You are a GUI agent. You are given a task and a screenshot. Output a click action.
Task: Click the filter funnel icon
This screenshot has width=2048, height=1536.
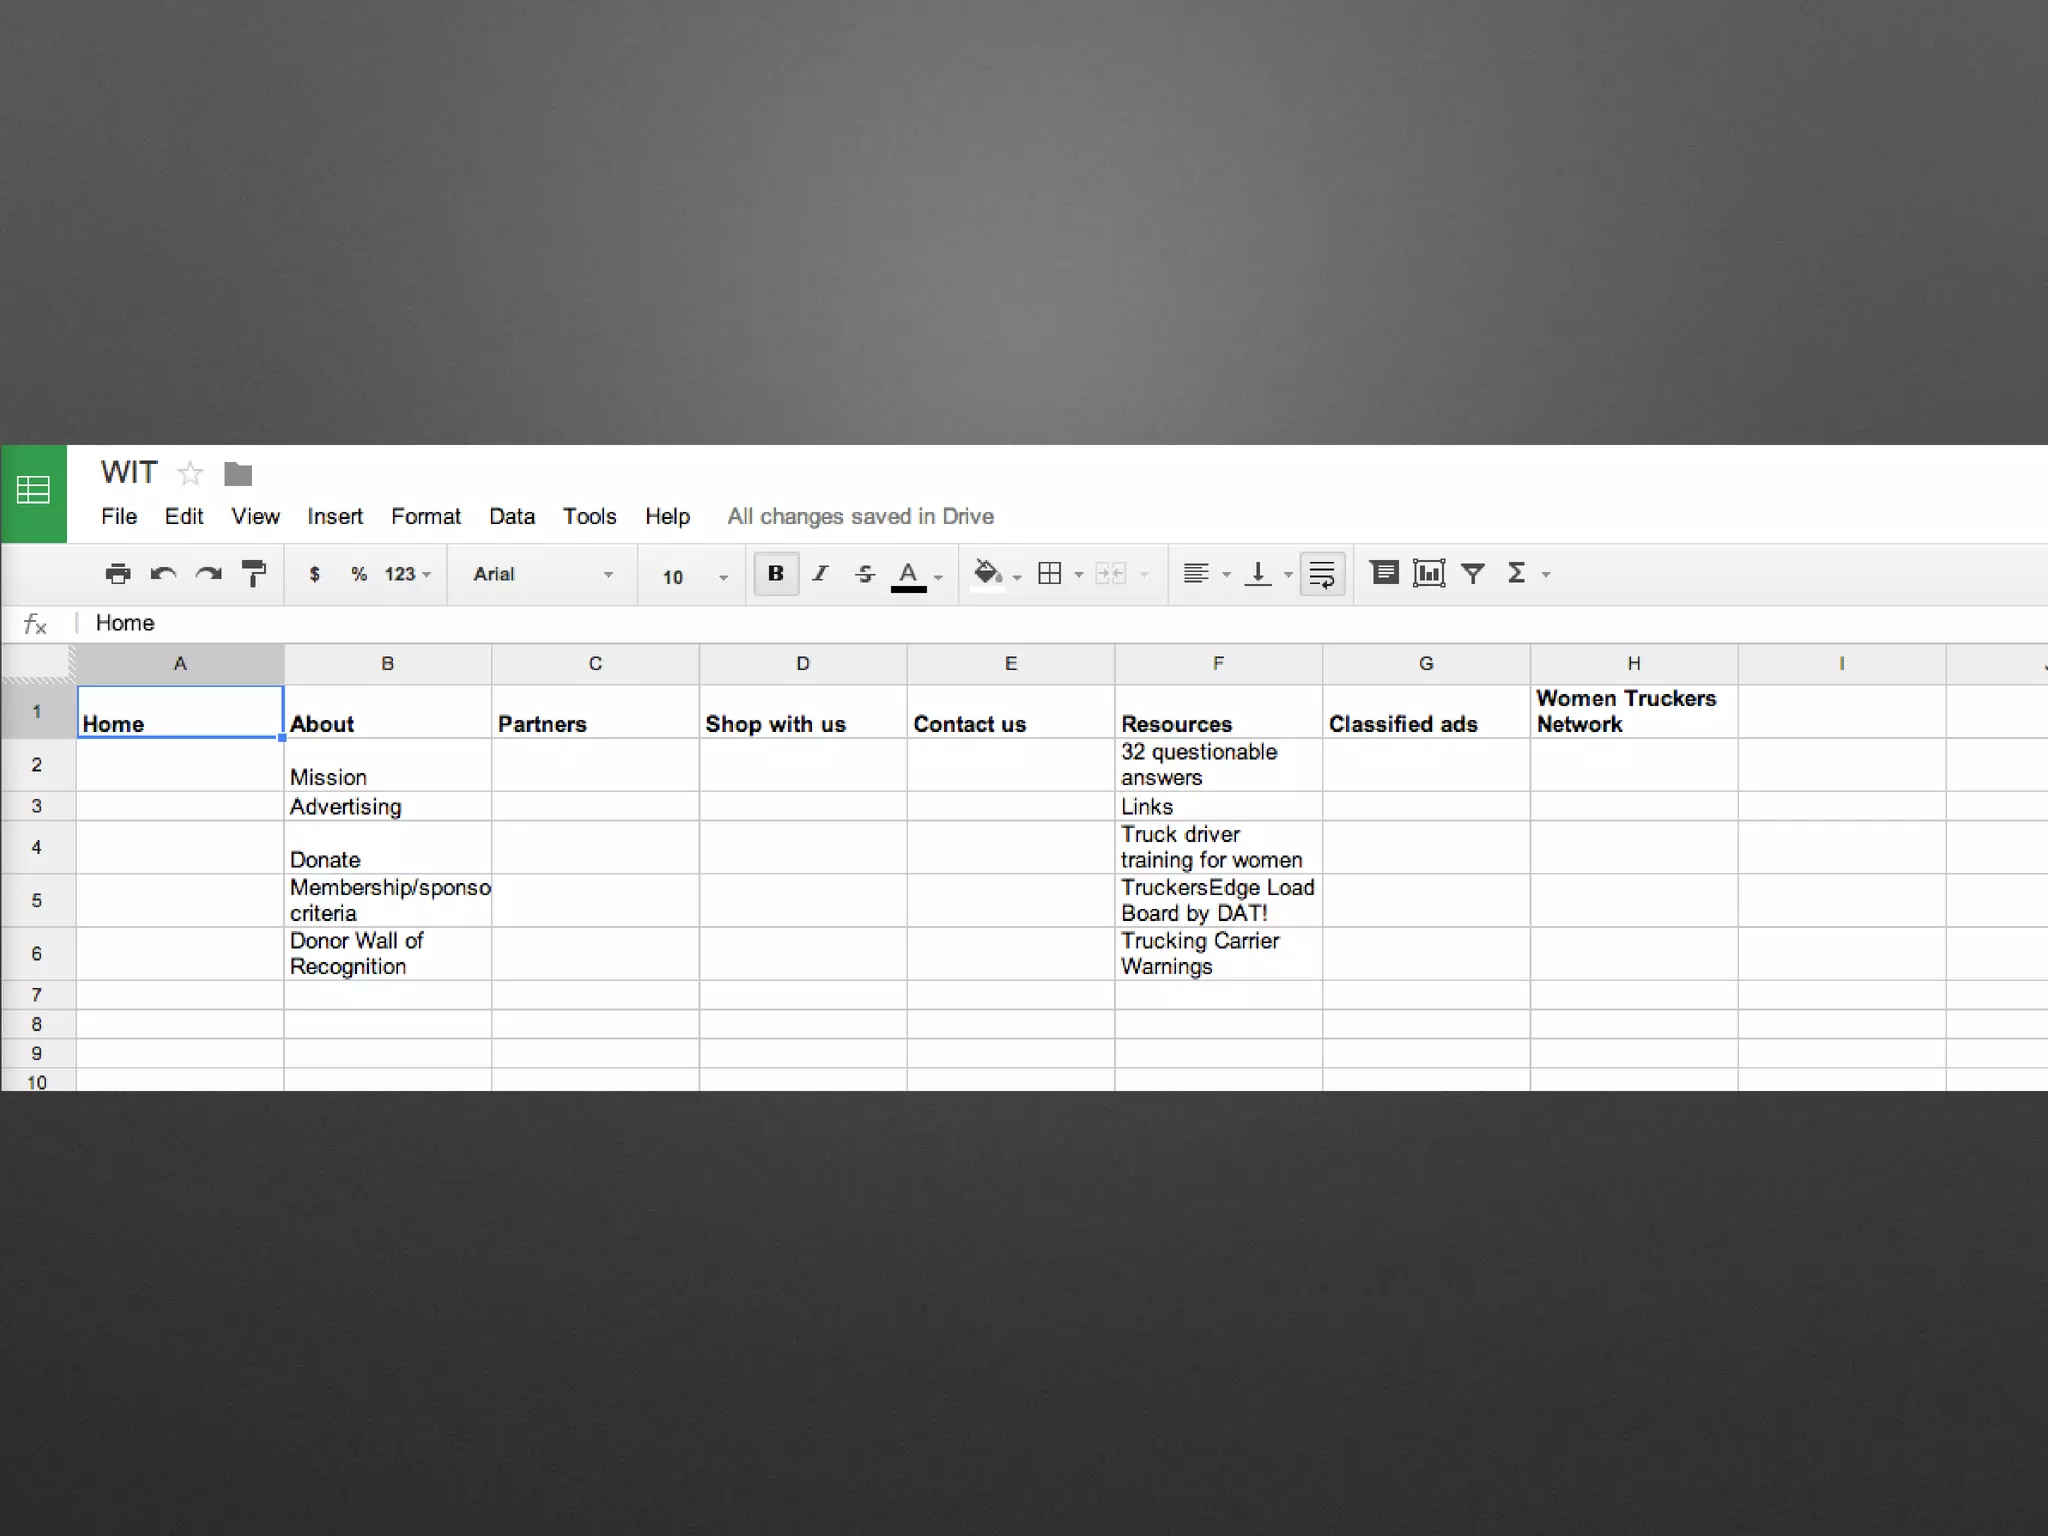coord(1473,573)
